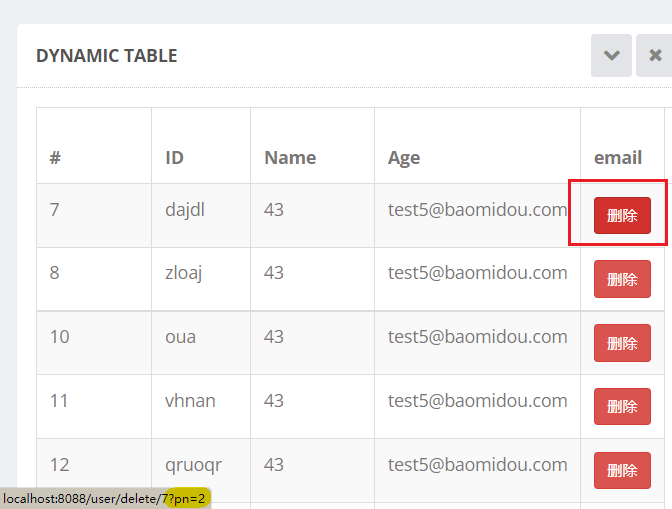Delete the qruoqr entry in row 12
Viewport: 672px width, 509px height.
[622, 471]
